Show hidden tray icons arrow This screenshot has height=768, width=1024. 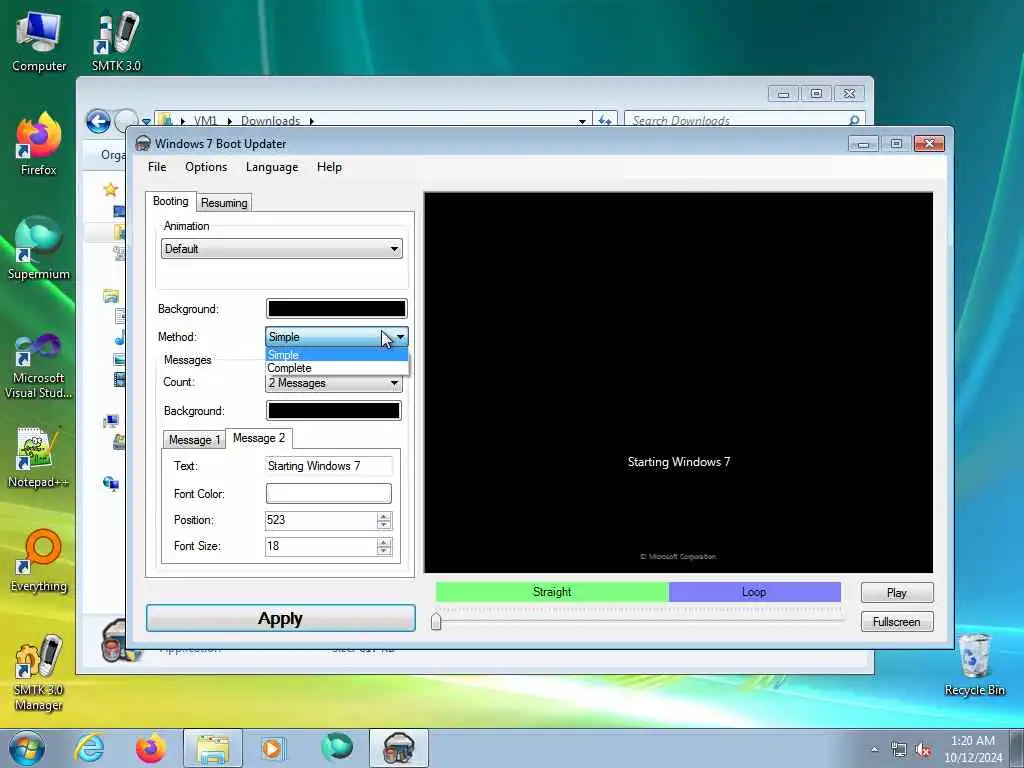point(874,749)
